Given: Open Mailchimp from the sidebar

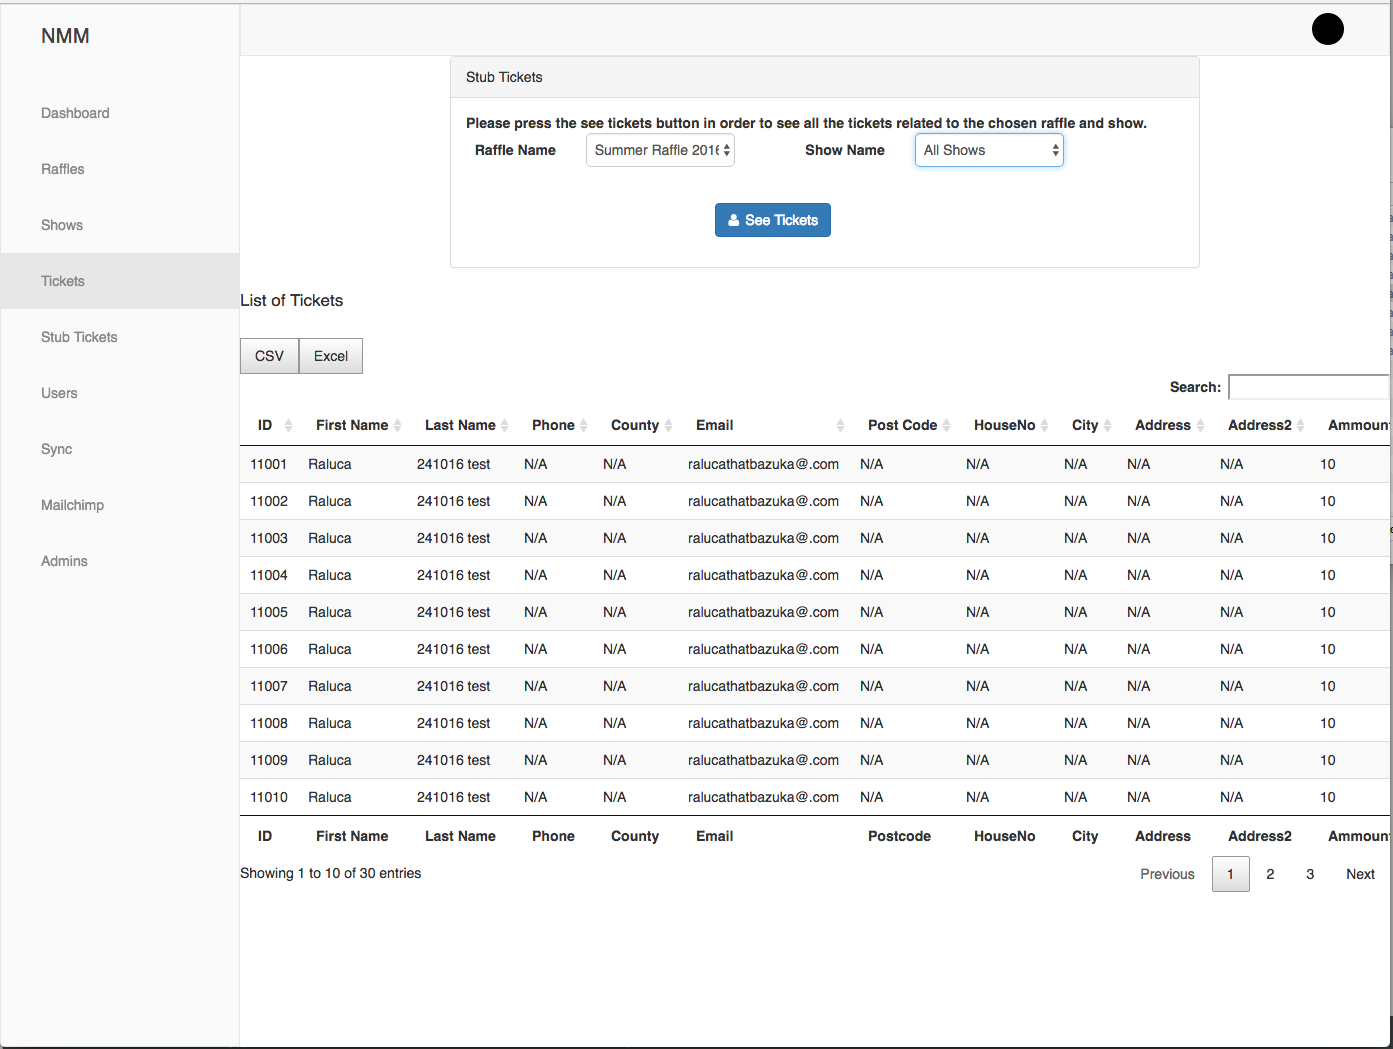Looking at the screenshot, I should 72,505.
